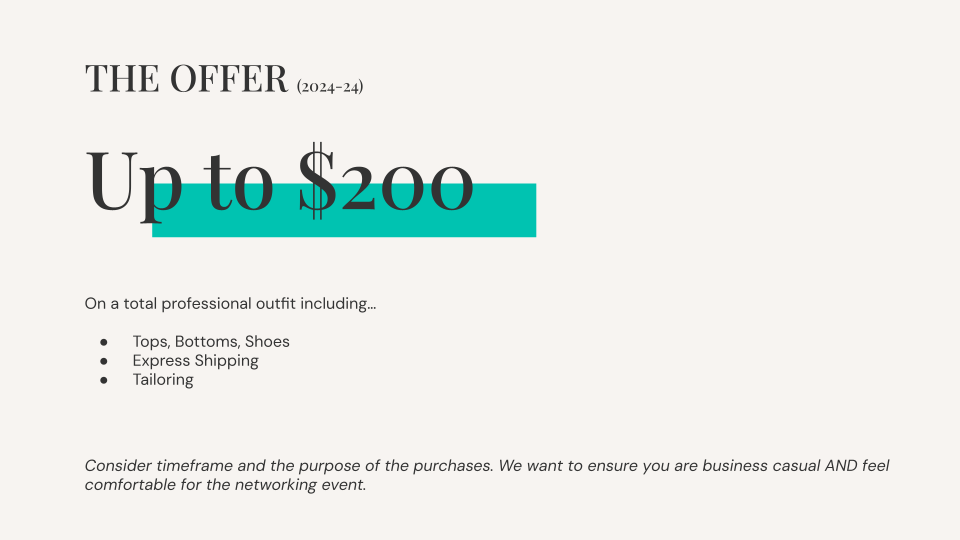Select the "Tops, Bottoms, Shoes" bullet text

tap(211, 342)
